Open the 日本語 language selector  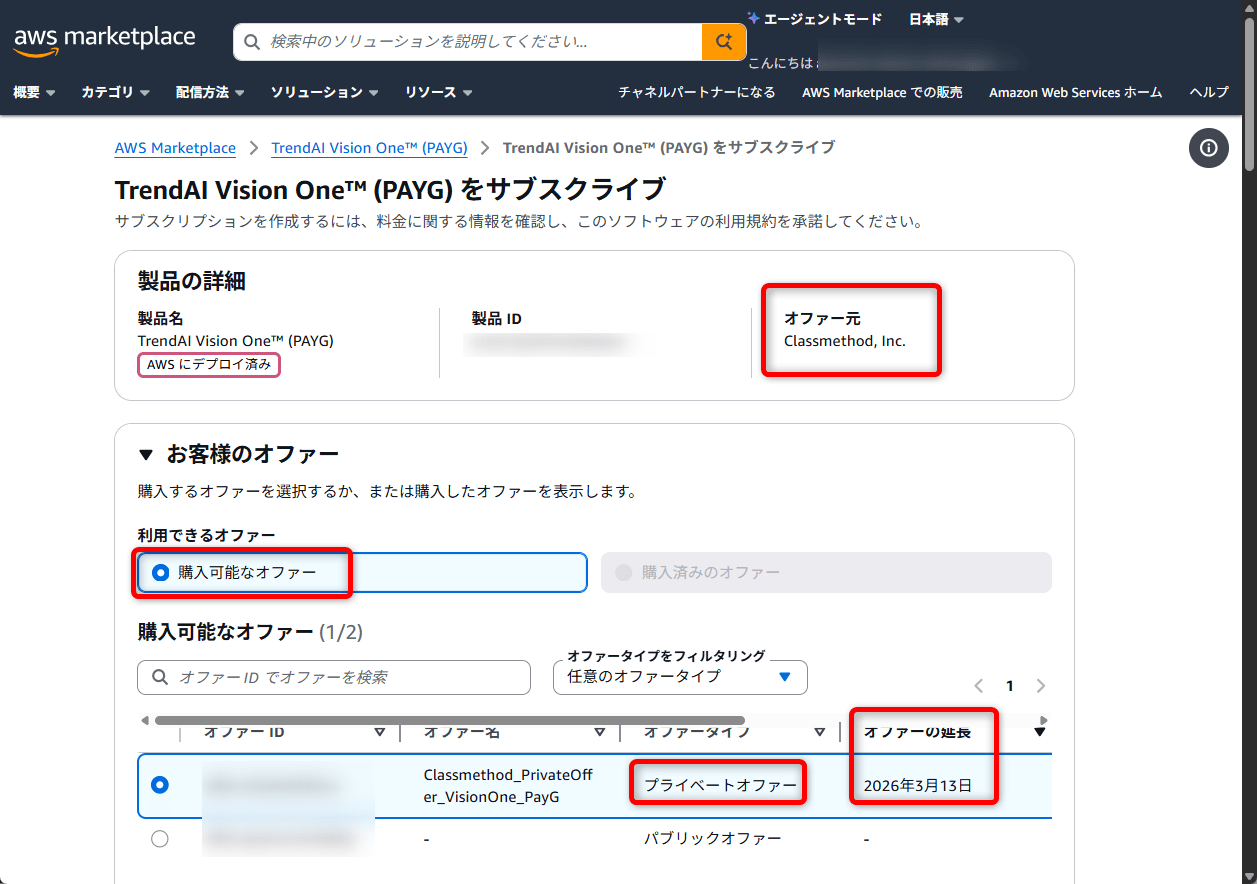click(936, 19)
